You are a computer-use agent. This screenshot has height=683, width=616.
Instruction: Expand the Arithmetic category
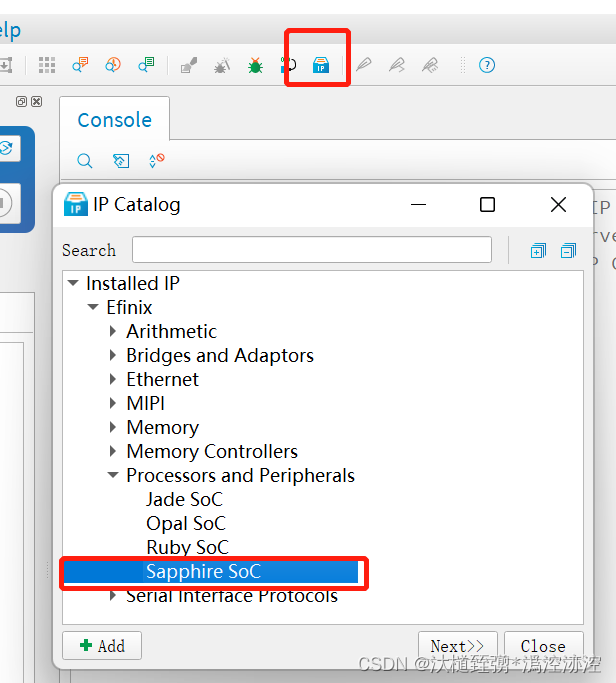pos(113,331)
